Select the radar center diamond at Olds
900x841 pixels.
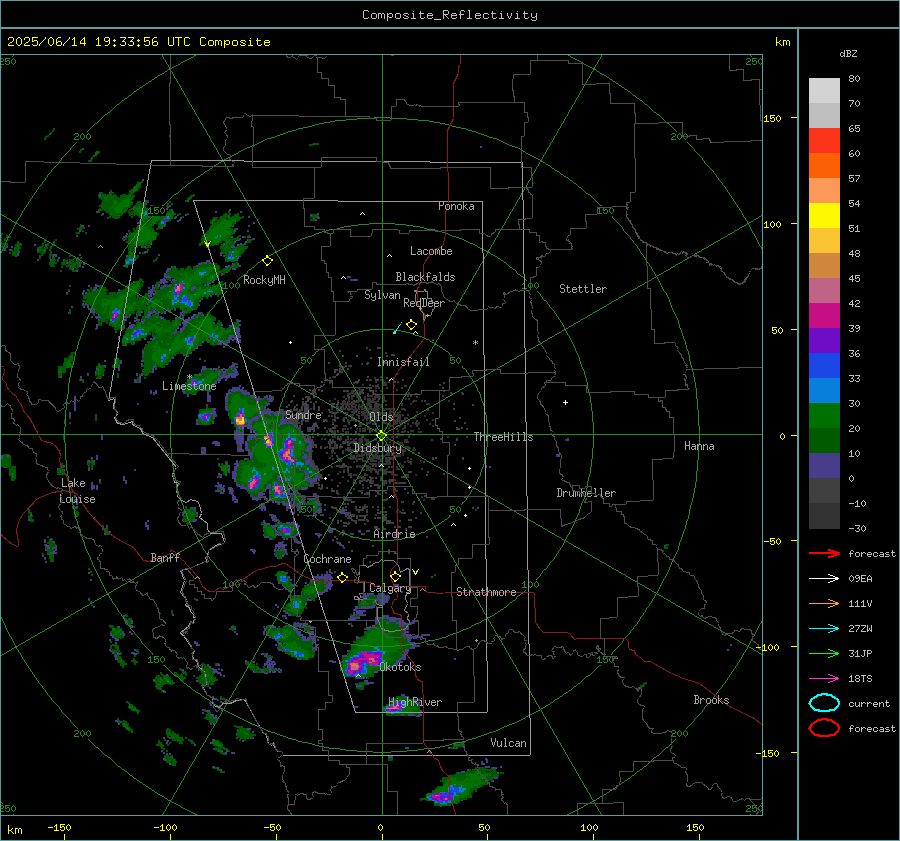[x=381, y=436]
